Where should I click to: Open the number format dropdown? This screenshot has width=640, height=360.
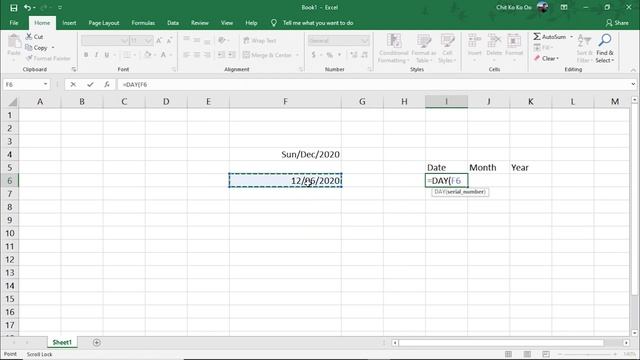(x=364, y=40)
